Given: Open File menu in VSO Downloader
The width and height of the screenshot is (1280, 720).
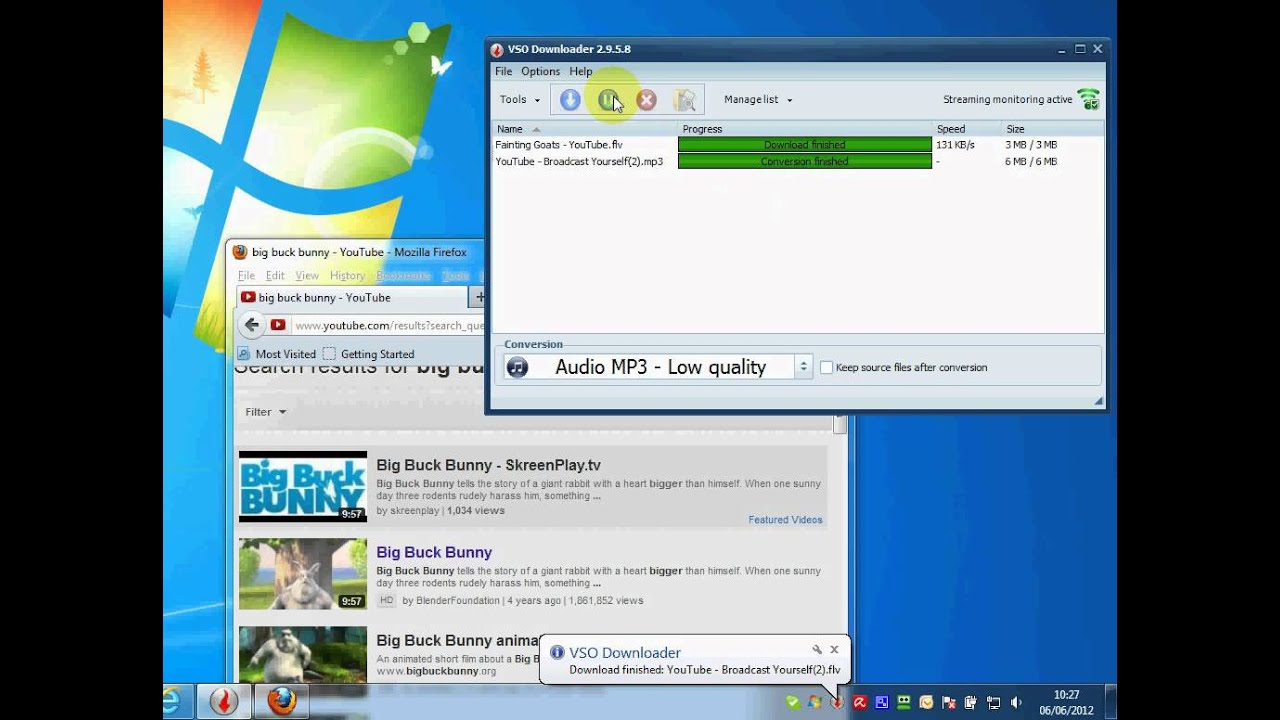Looking at the screenshot, I should click(x=503, y=72).
